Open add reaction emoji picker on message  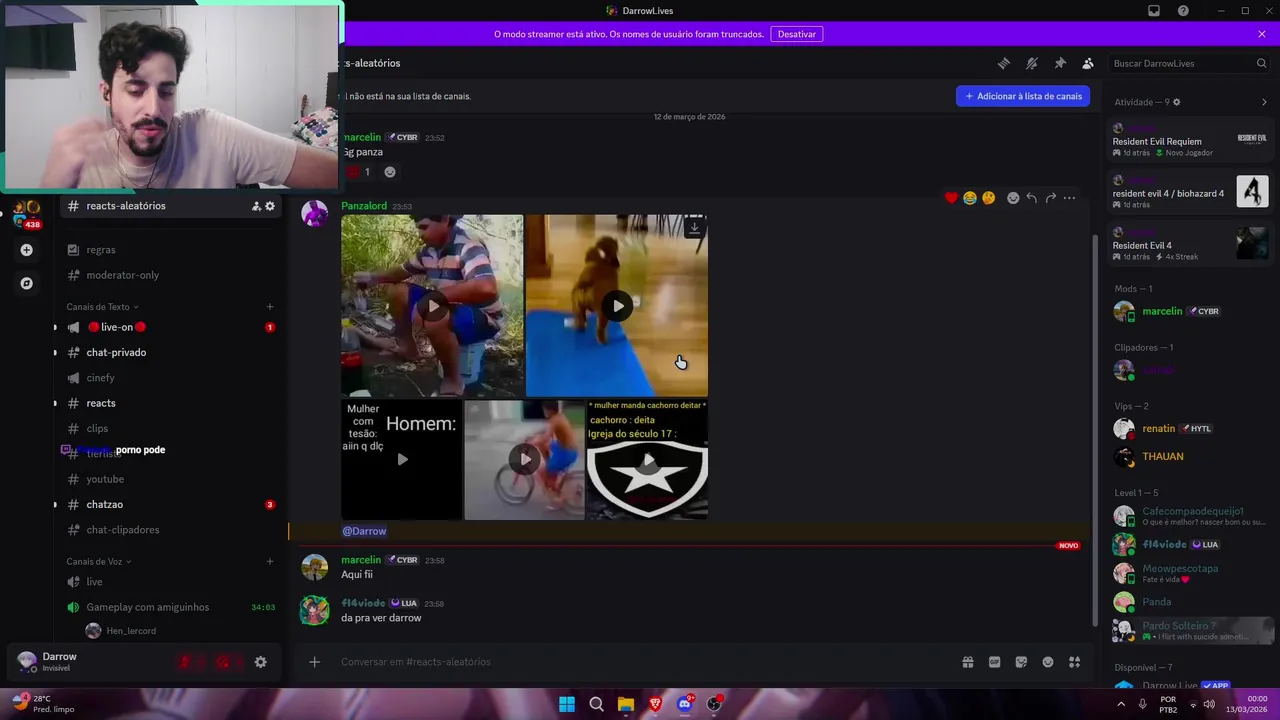tap(1013, 198)
